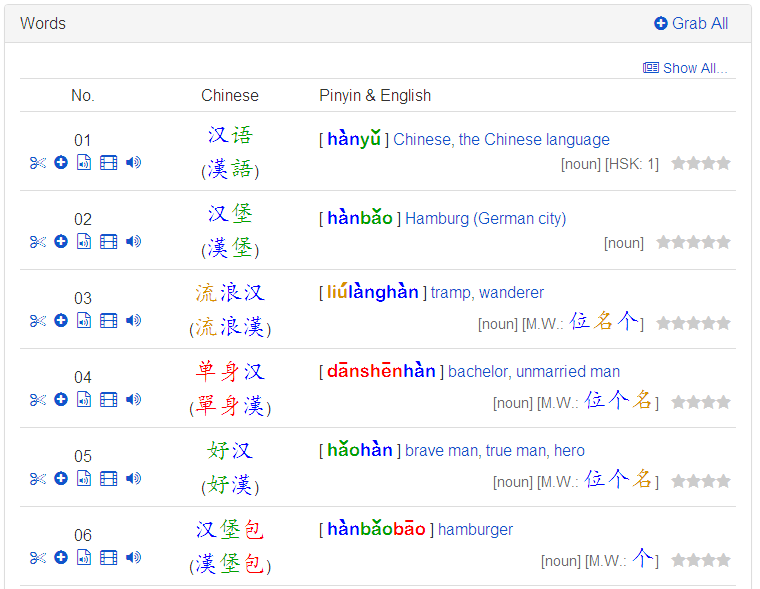The height and width of the screenshot is (589, 760).
Task: Open the hànyǔ pinyin link
Action: pyautogui.click(x=353, y=139)
